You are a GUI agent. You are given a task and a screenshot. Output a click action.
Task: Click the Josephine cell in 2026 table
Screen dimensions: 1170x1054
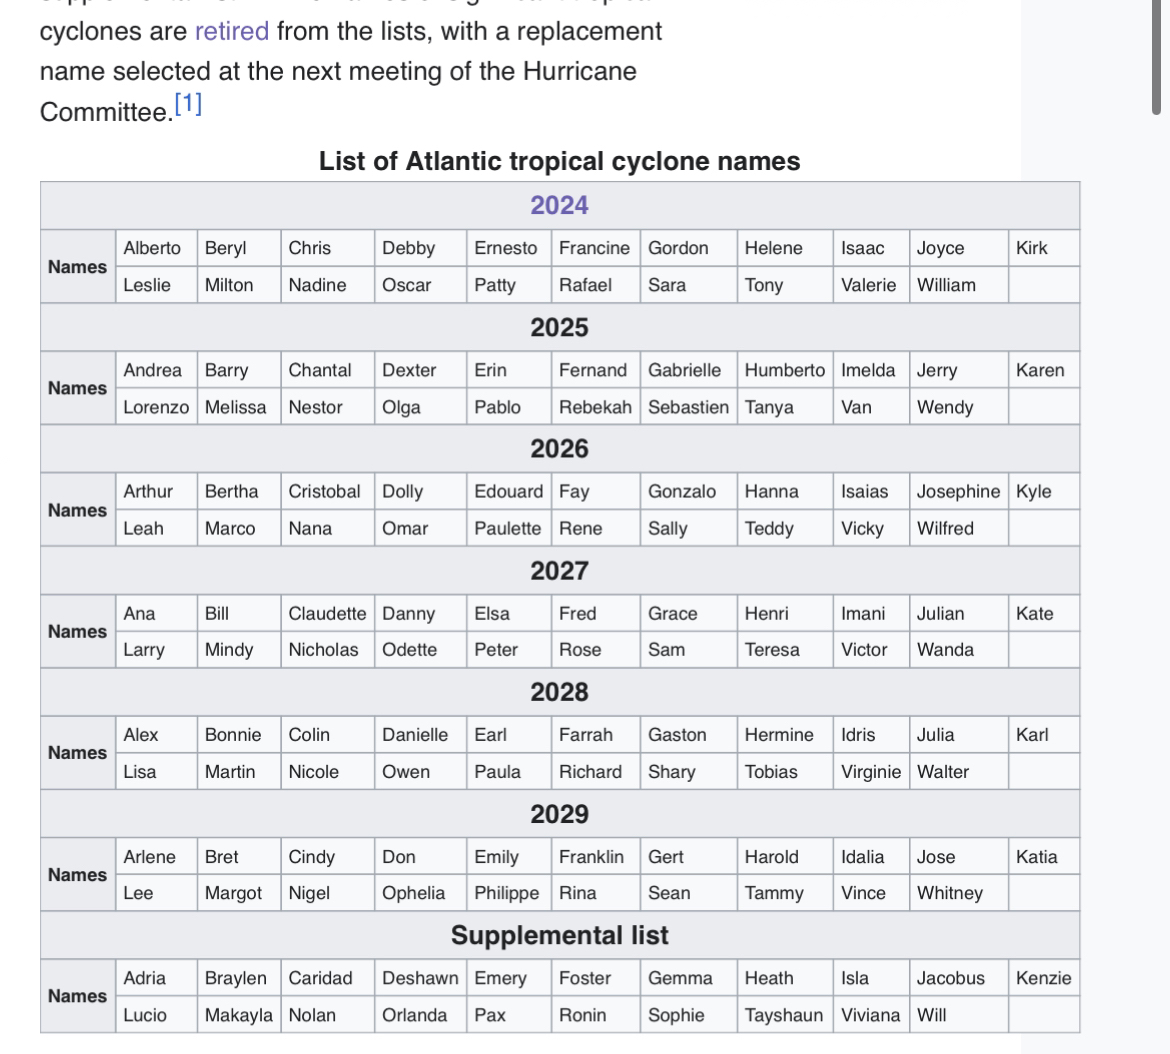(x=958, y=492)
